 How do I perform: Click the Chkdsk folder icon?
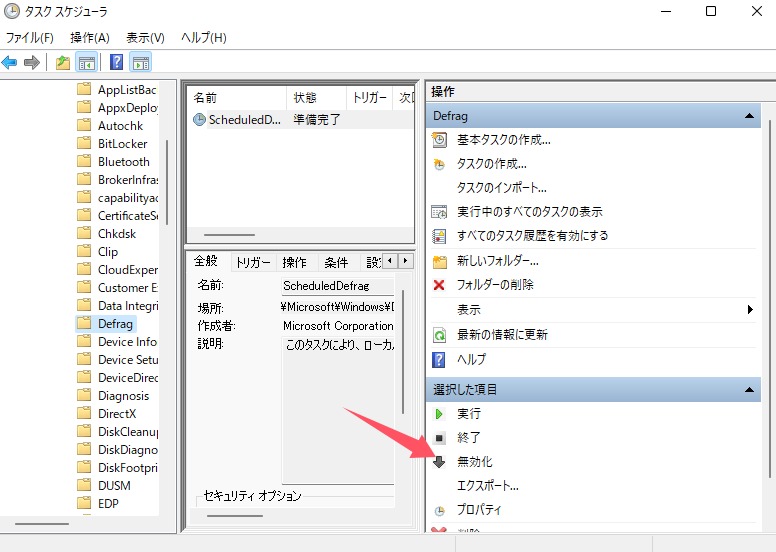[x=84, y=233]
